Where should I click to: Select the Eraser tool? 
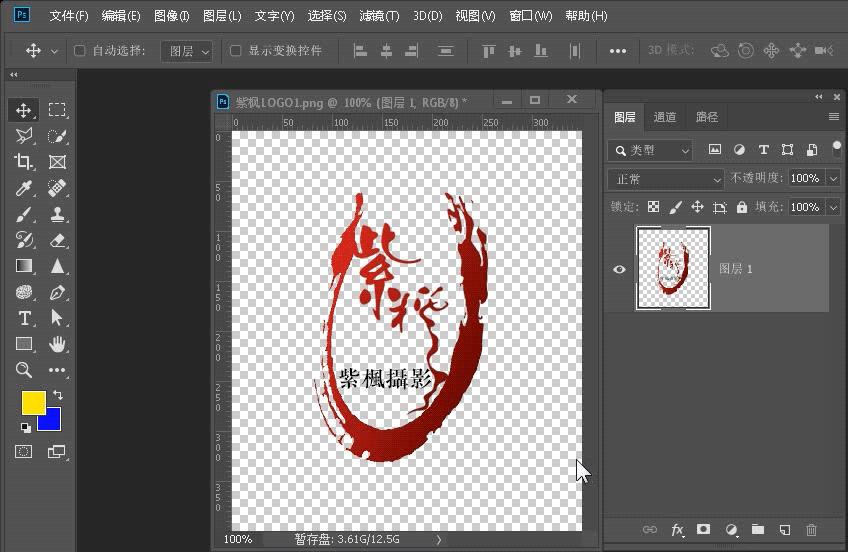coord(57,240)
